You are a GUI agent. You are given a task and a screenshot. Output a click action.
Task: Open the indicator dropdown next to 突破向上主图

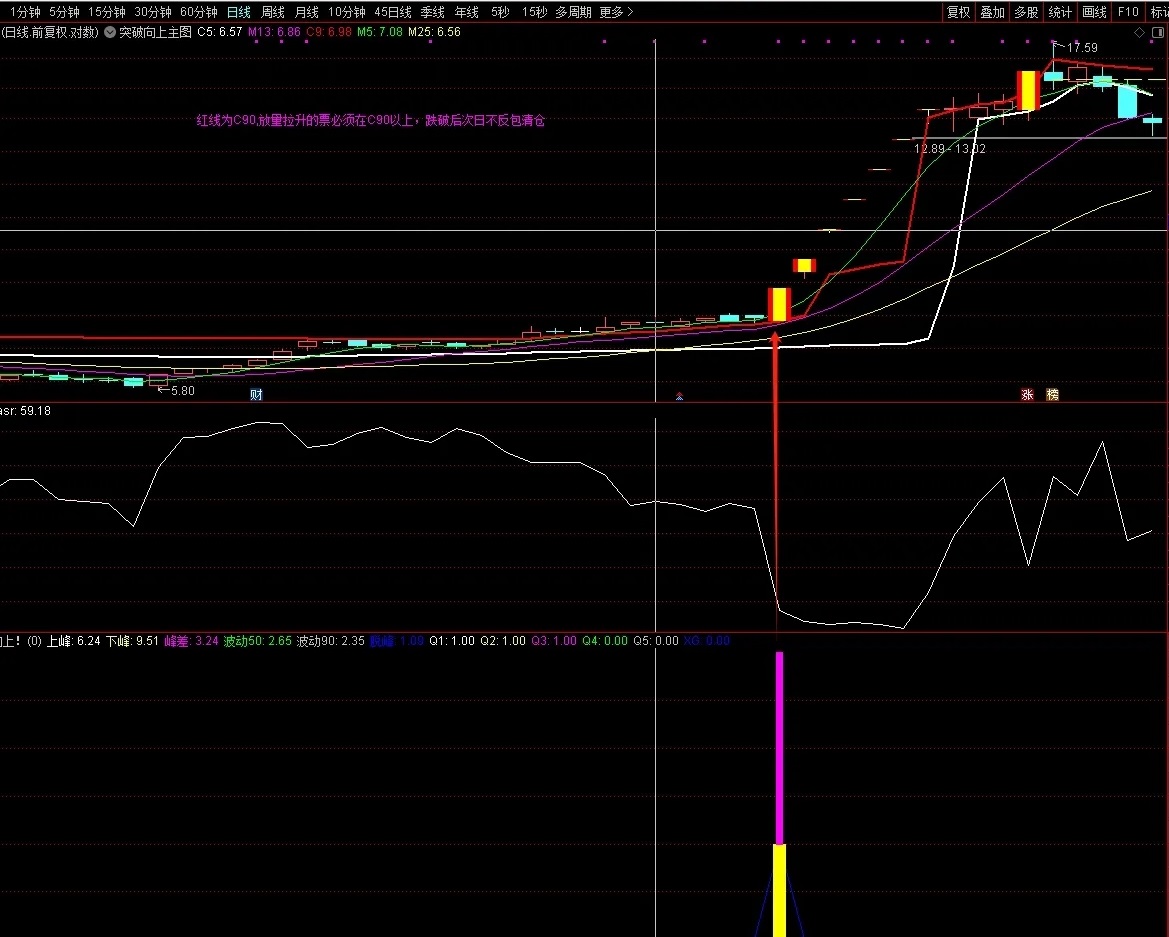tap(110, 32)
